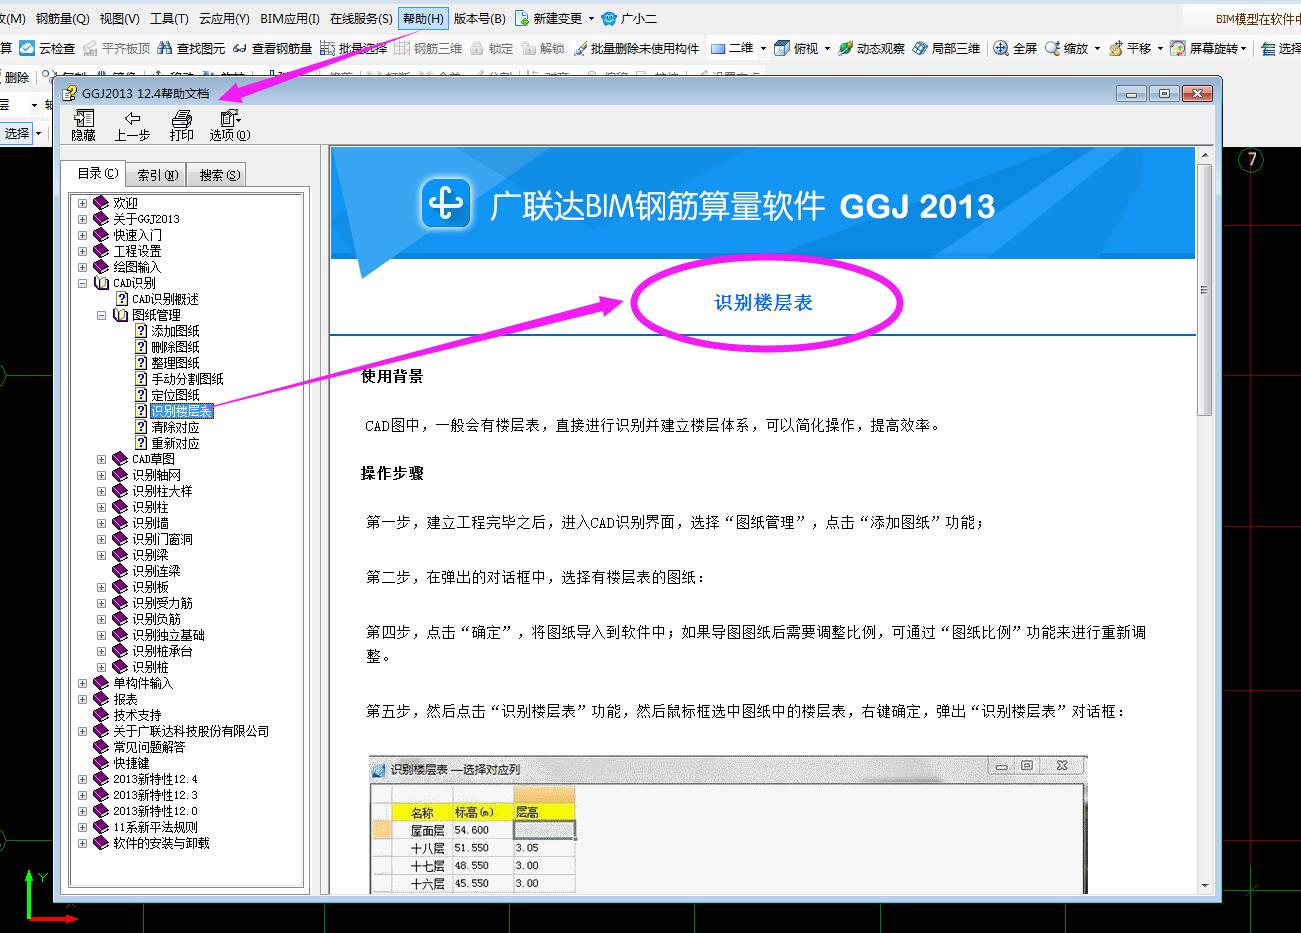1301x933 pixels.
Task: Click 批量删除未使用构件 toolbar icon
Action: pos(579,48)
